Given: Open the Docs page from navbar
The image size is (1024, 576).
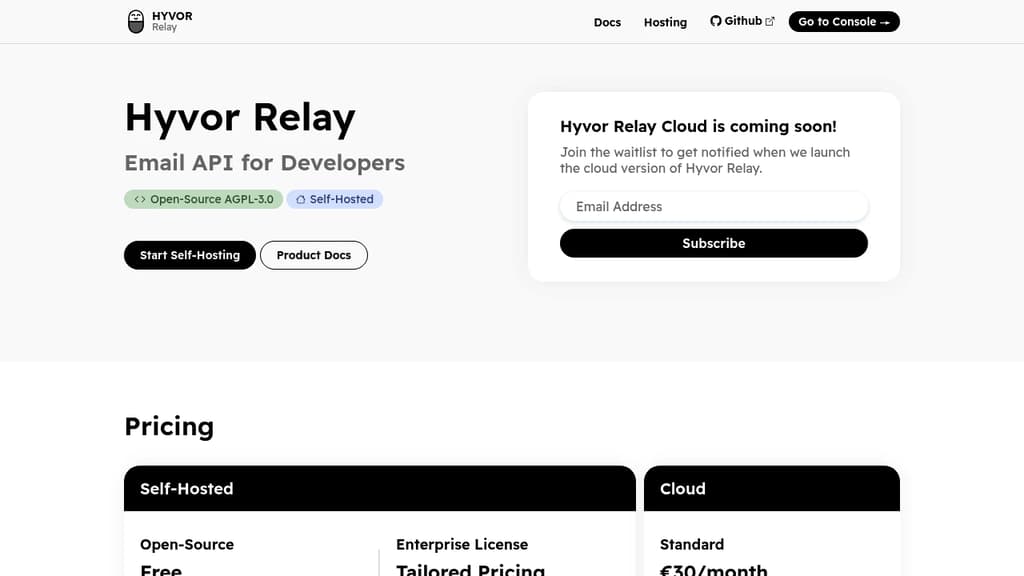Looking at the screenshot, I should [607, 22].
